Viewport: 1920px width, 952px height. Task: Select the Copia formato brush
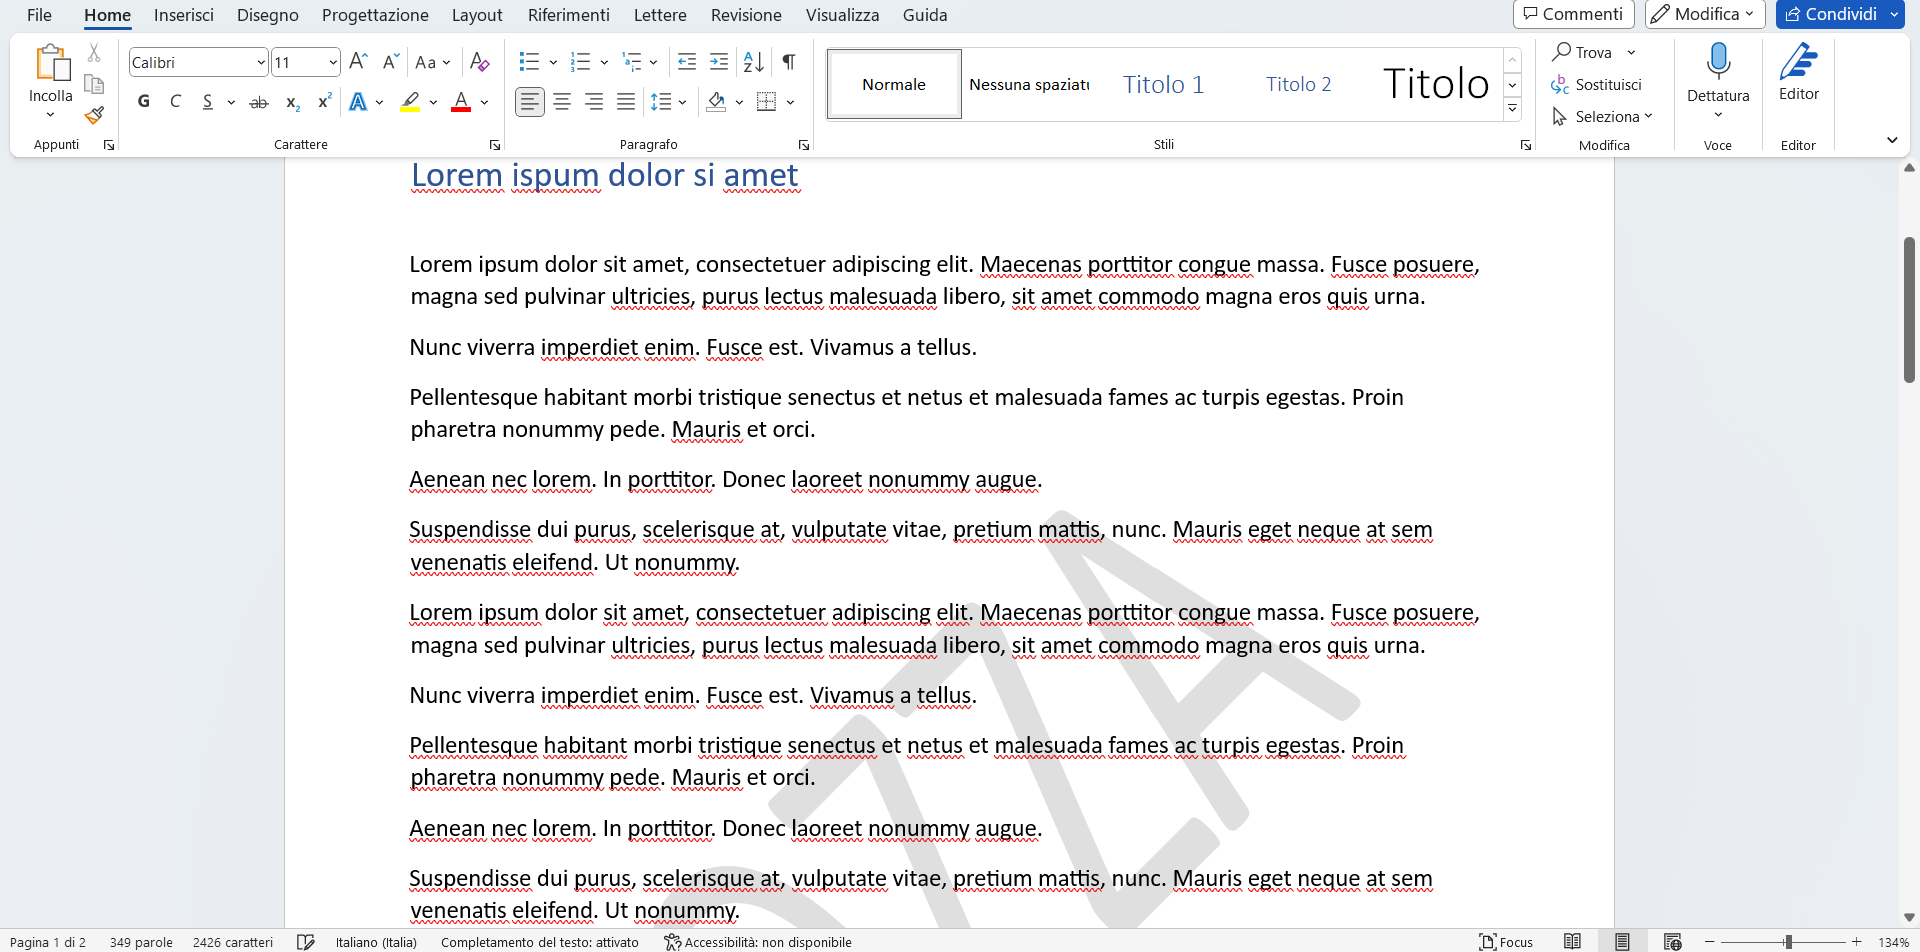click(x=93, y=115)
